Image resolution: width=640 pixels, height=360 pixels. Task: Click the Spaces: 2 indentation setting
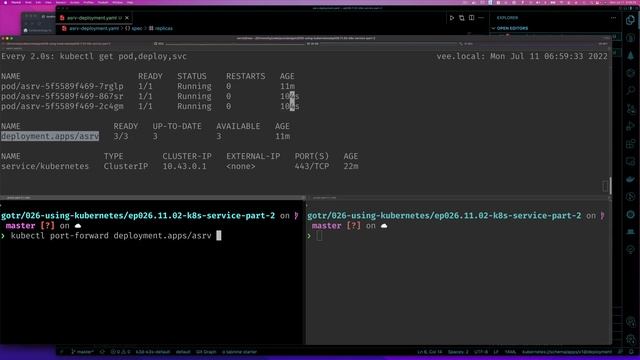pos(458,351)
